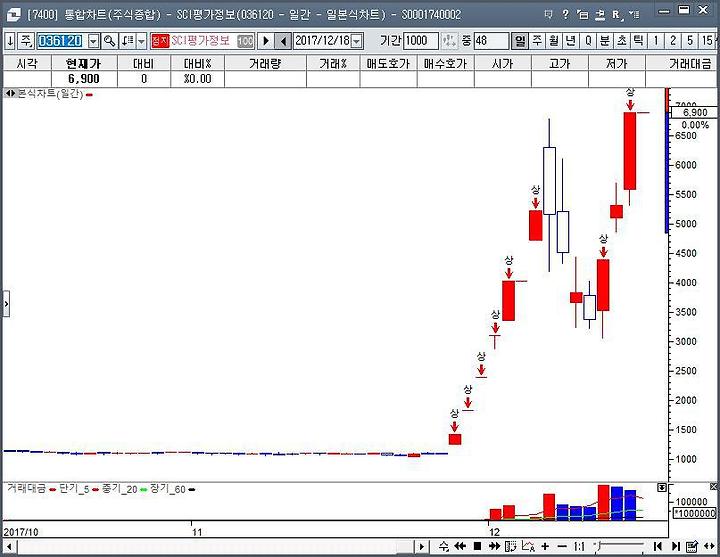Select the 초 second period toggle
Screen dimensions: 720x557
coord(622,41)
